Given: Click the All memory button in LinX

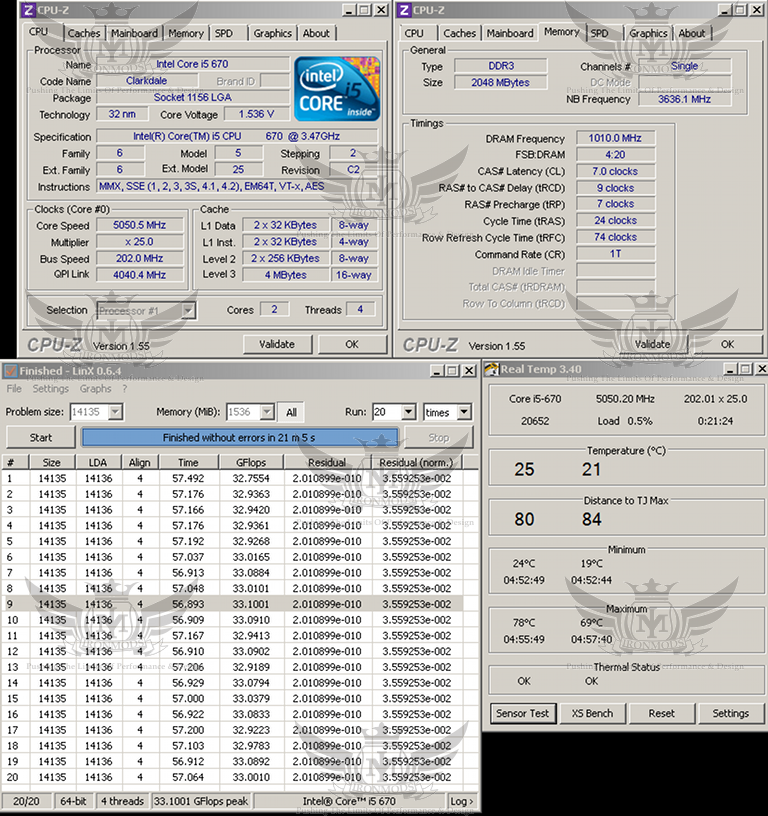Looking at the screenshot, I should point(291,412).
